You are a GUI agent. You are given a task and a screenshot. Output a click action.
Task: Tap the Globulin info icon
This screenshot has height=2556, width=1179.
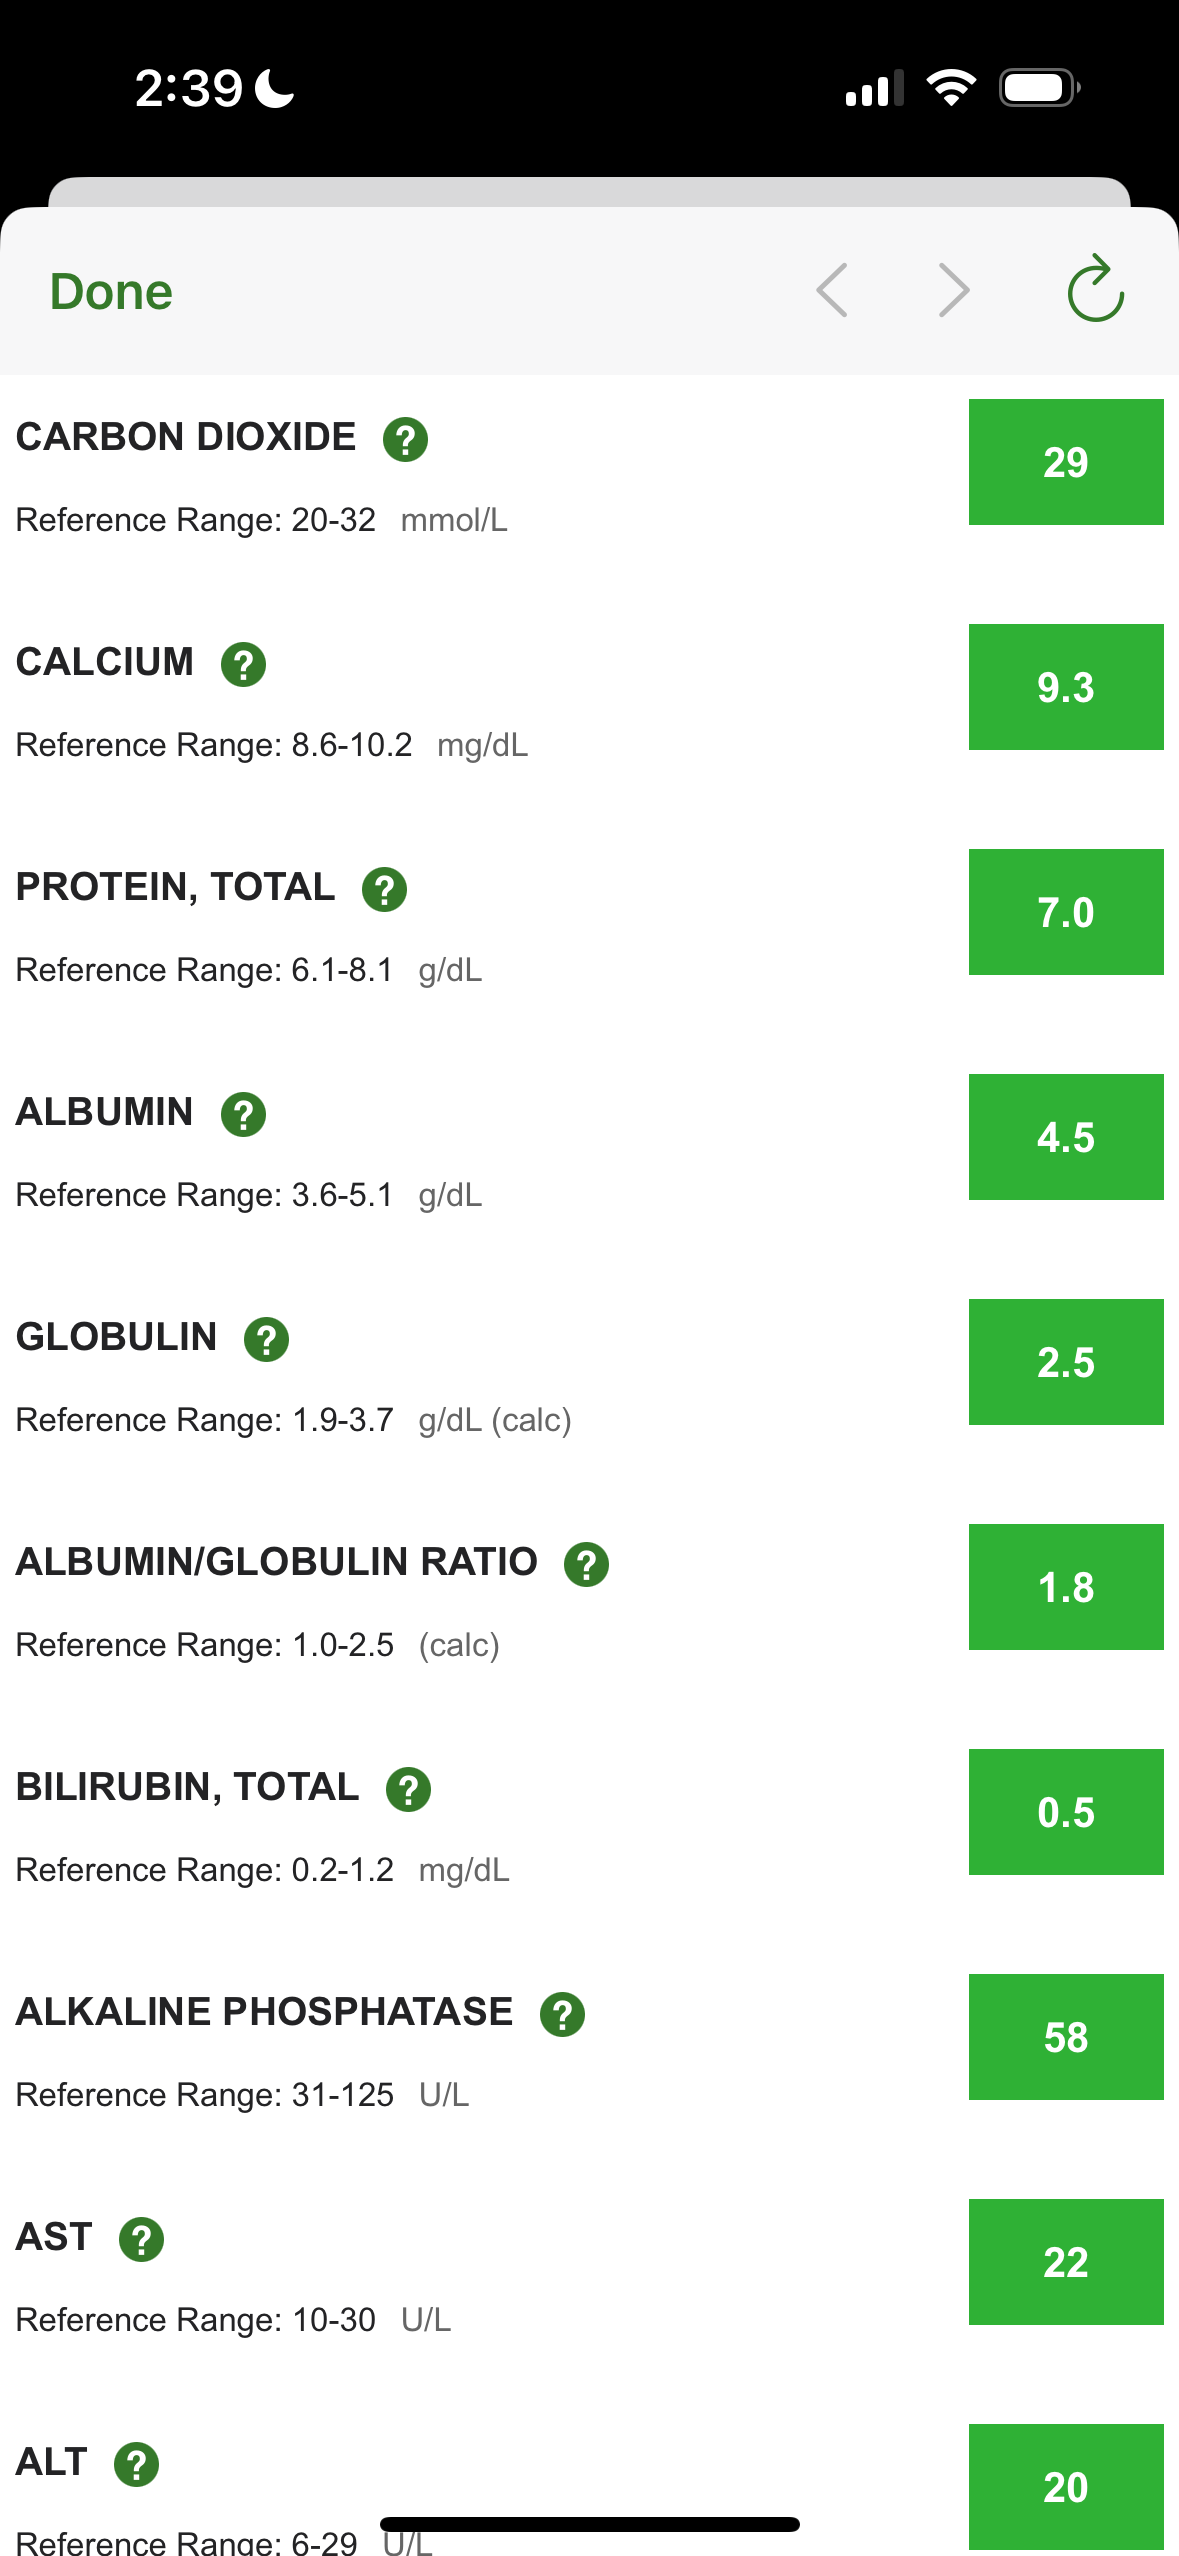[x=266, y=1339]
